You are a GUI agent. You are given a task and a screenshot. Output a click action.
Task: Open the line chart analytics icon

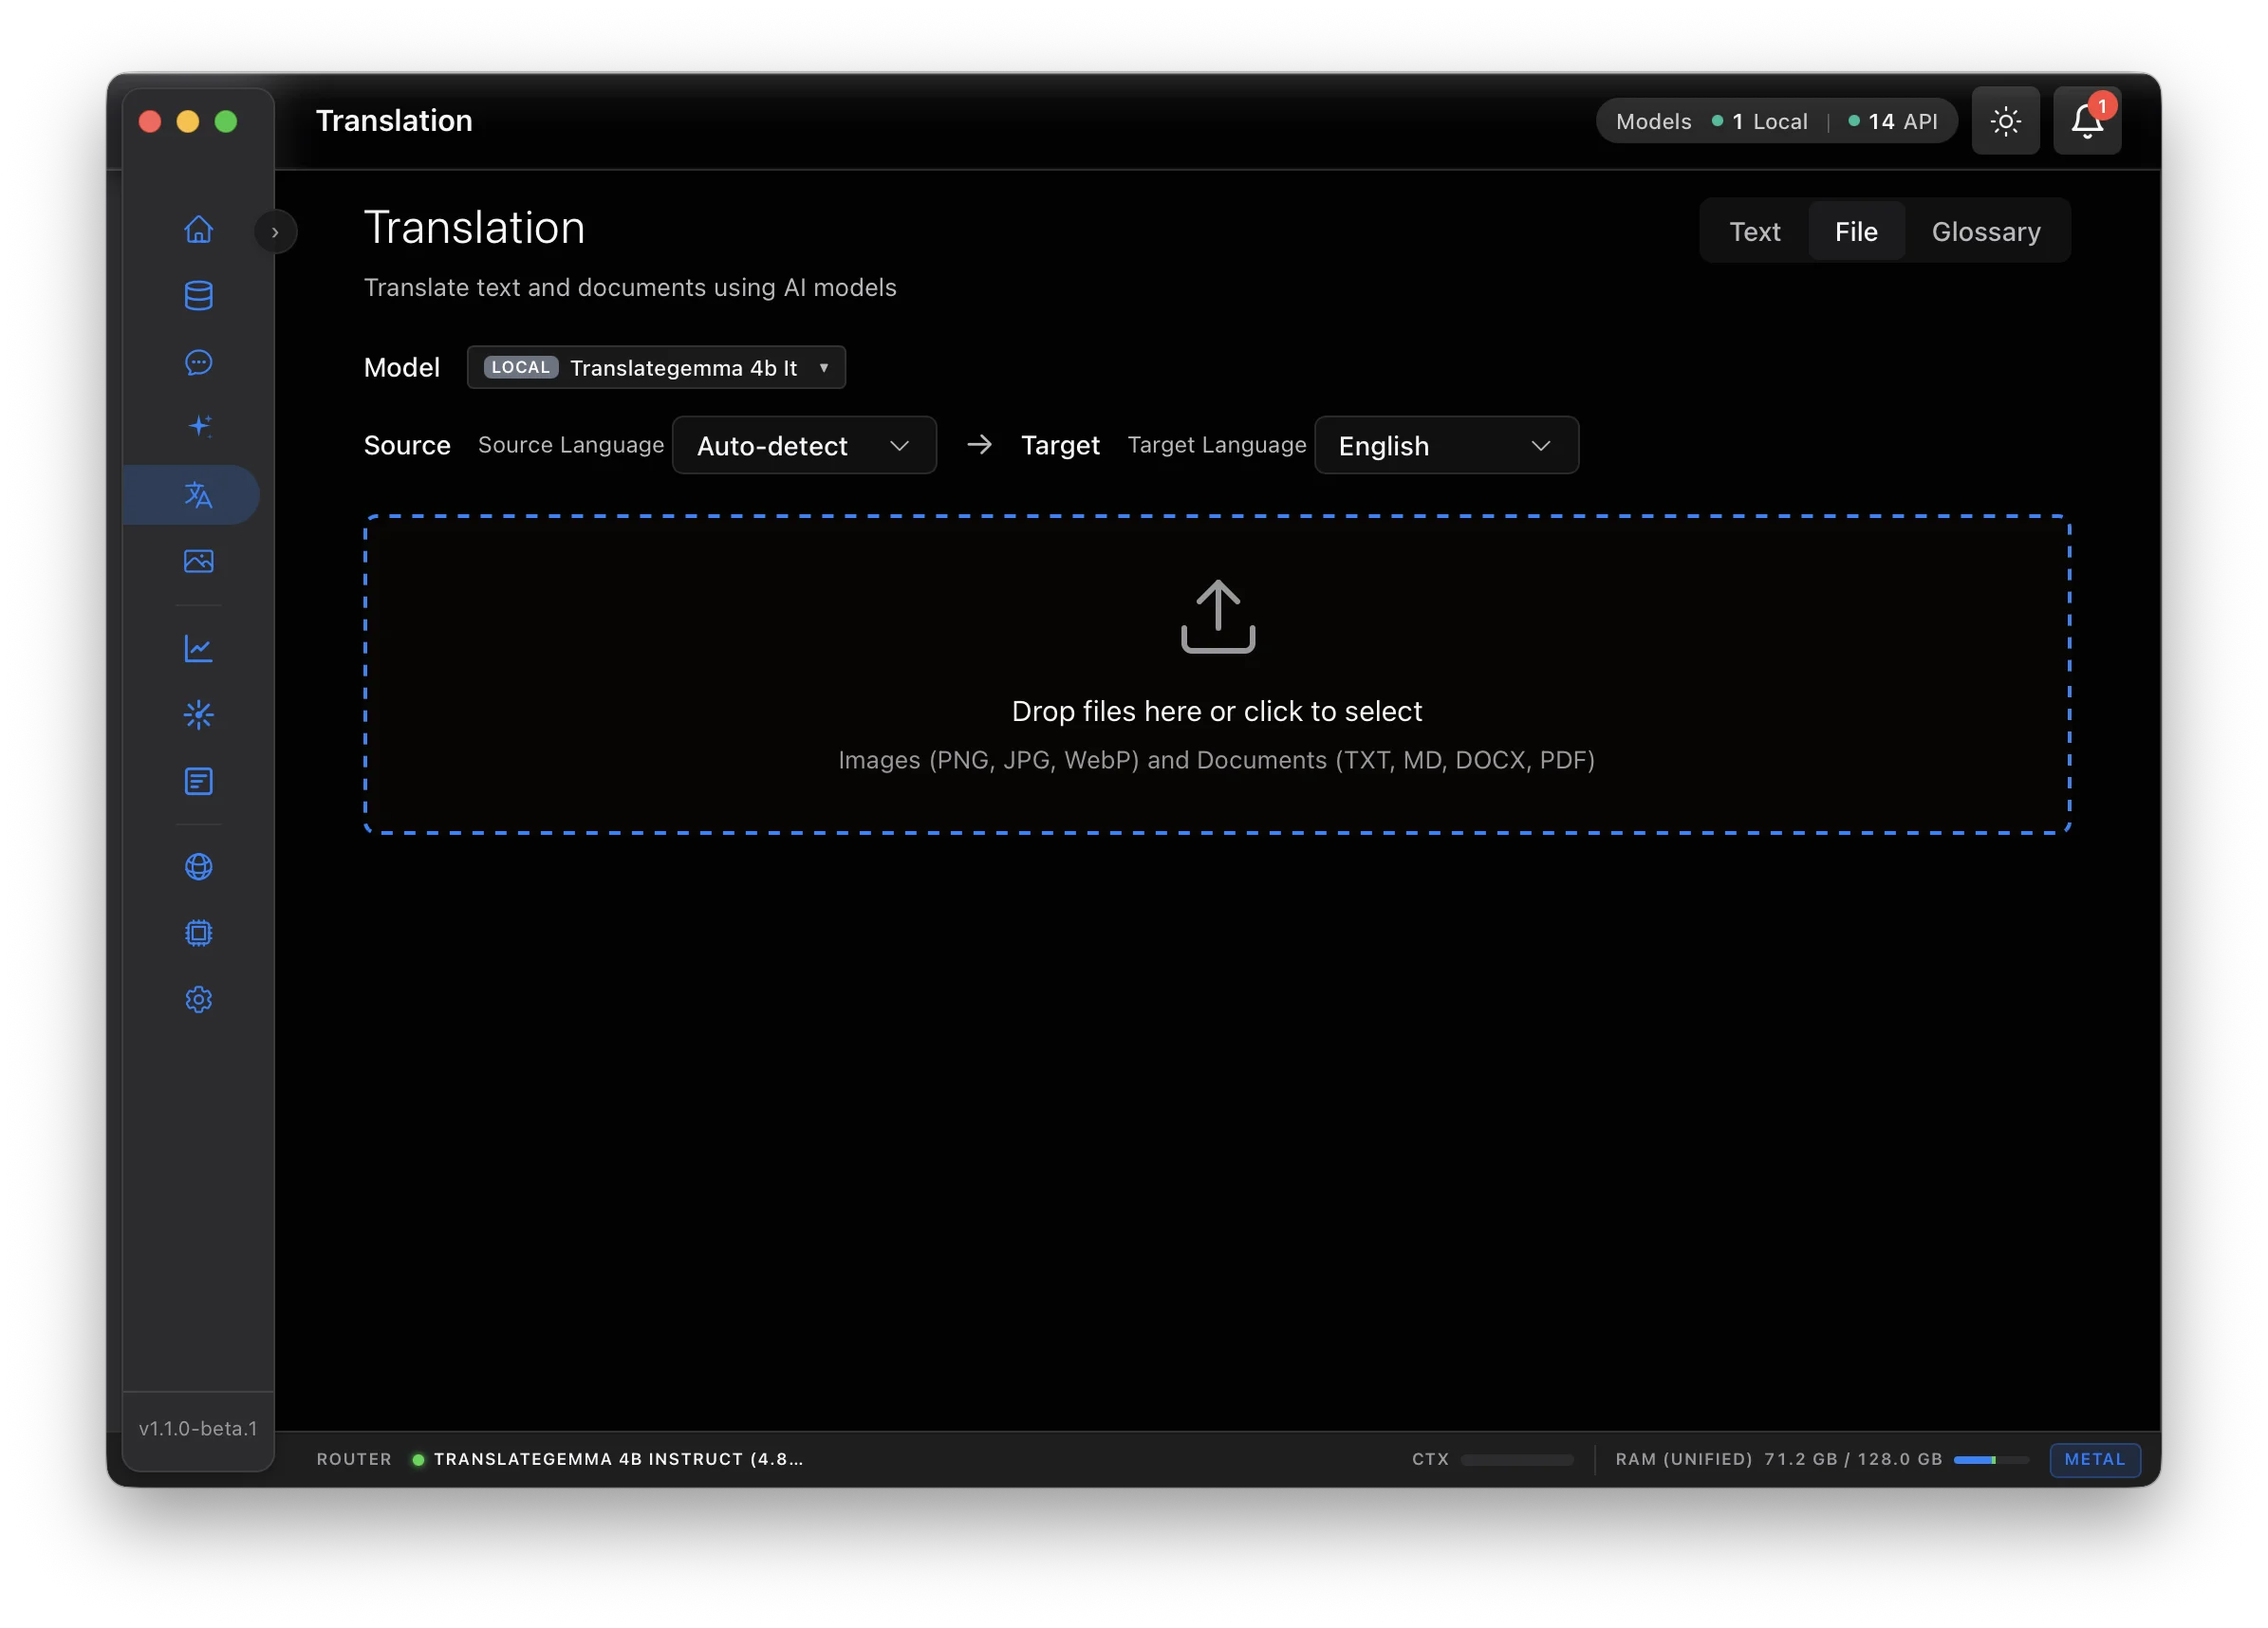(x=198, y=649)
